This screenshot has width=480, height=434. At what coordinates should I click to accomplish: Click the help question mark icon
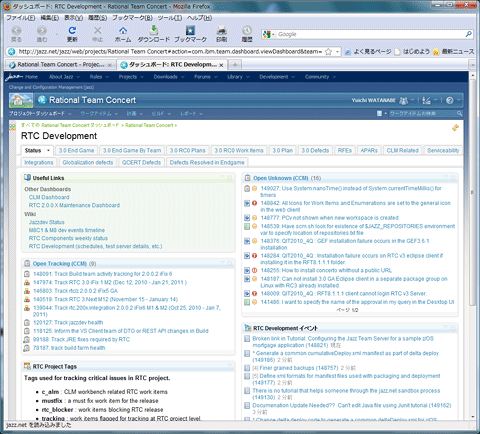pyautogui.click(x=450, y=100)
